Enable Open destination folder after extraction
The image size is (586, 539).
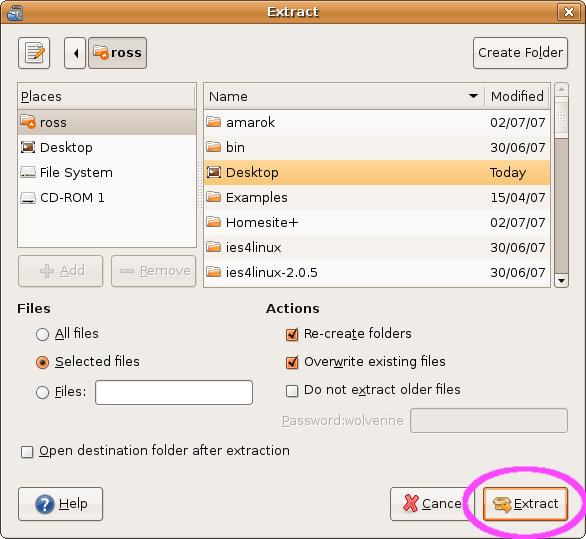coord(27,452)
